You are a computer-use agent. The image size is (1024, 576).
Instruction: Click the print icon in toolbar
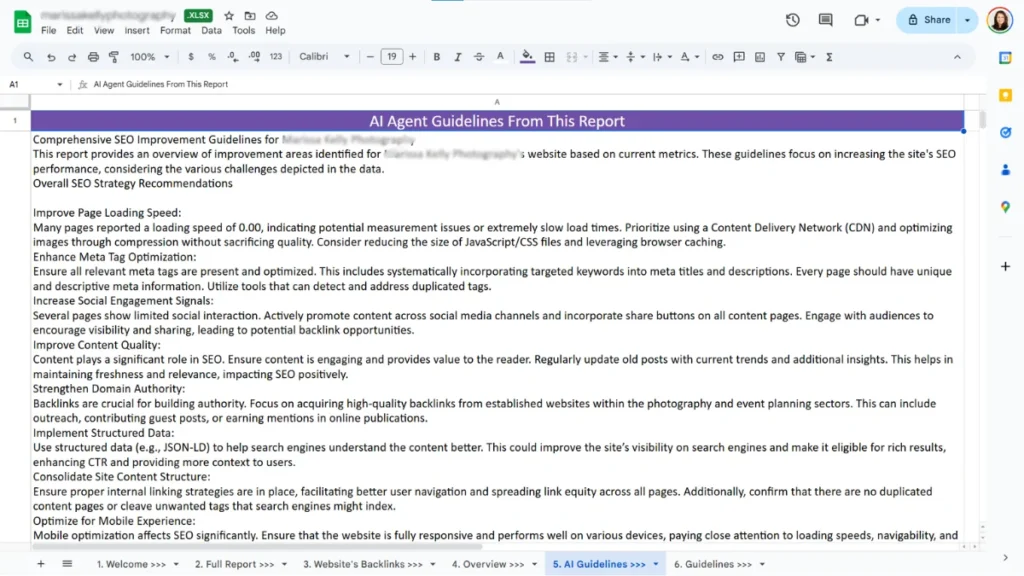click(93, 57)
